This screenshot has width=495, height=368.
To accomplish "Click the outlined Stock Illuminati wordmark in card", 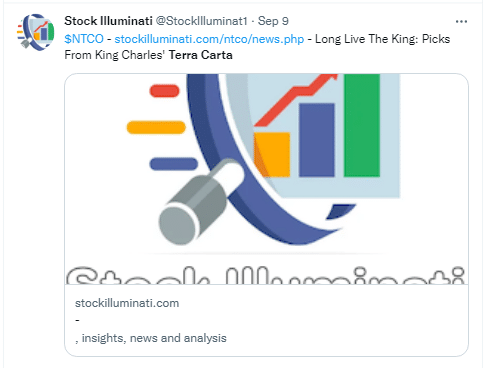I will 266,275.
